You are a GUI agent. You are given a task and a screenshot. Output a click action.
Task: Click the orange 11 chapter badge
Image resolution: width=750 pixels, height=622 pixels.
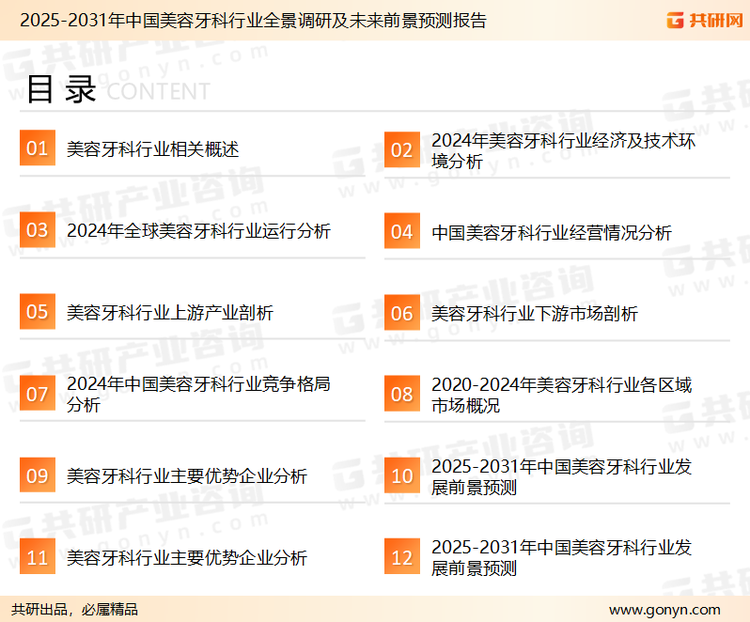click(x=37, y=556)
